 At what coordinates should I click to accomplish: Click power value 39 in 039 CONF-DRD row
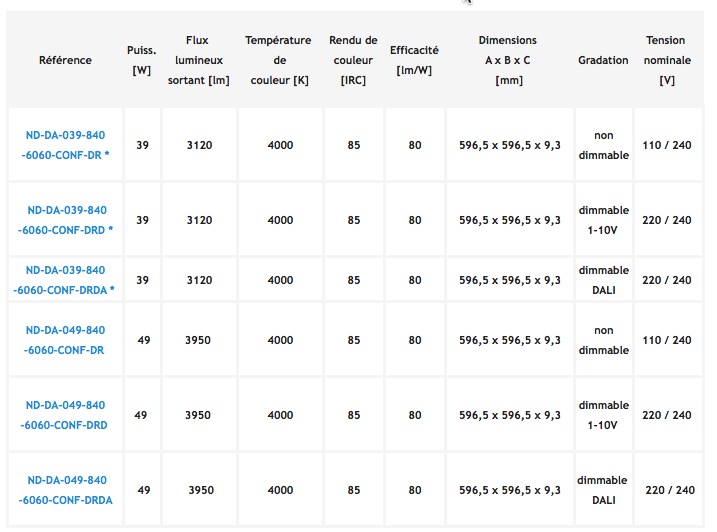142,220
